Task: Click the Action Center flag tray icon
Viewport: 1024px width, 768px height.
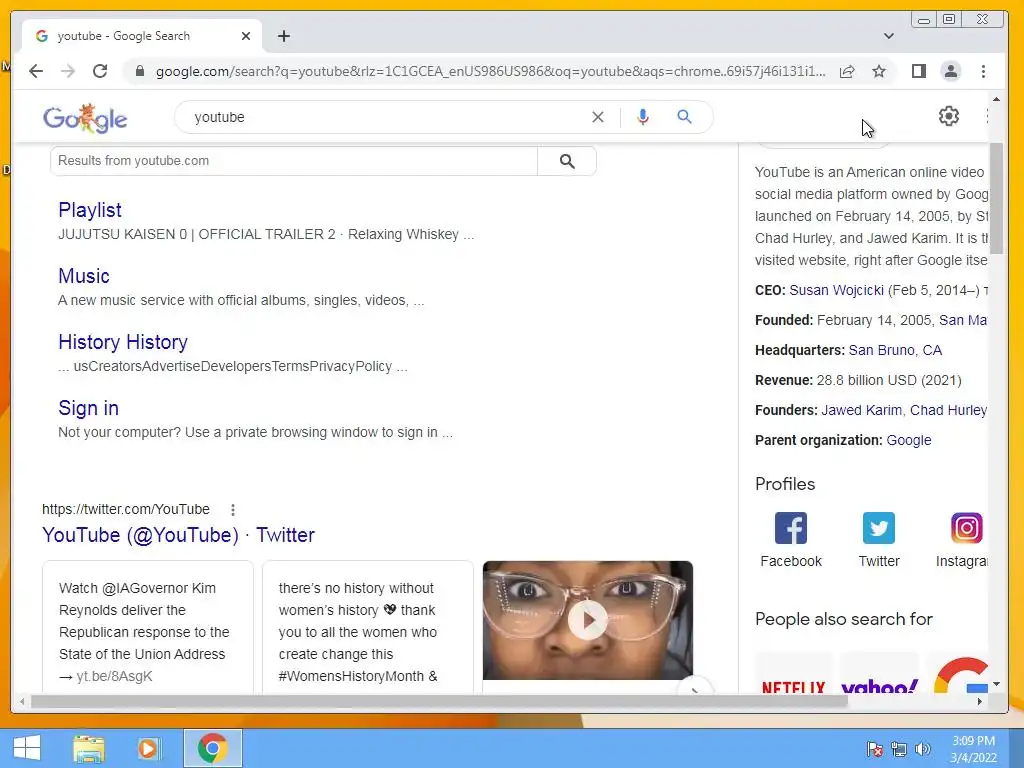Action: [874, 749]
